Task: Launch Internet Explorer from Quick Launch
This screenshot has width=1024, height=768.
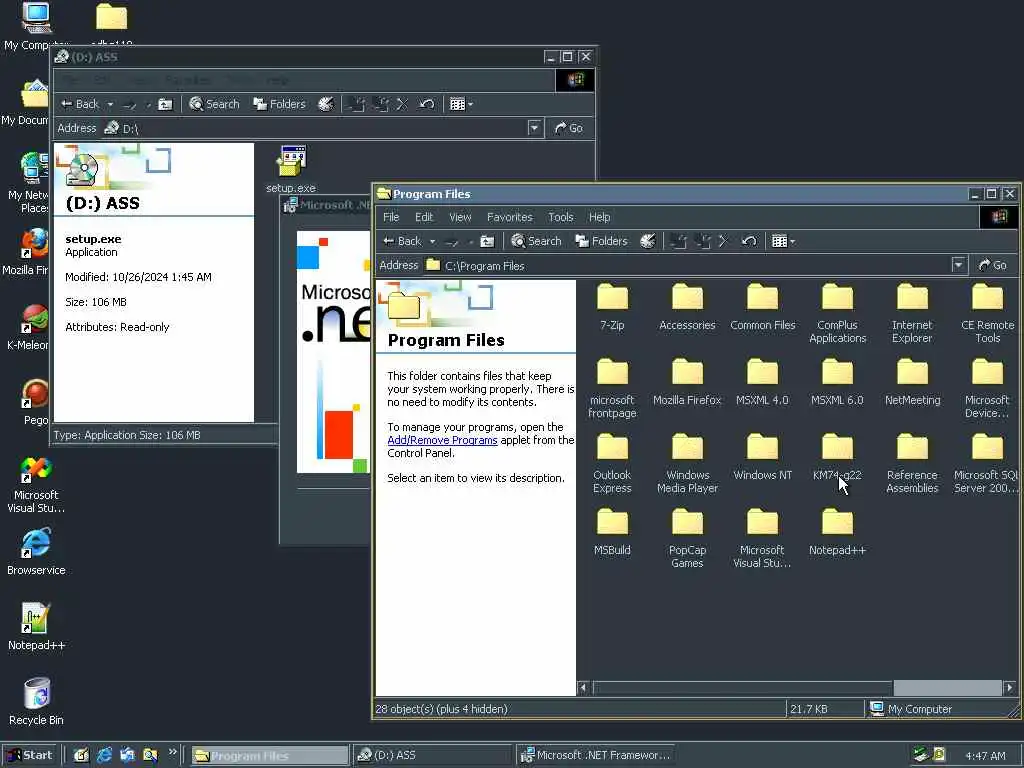Action: click(x=104, y=756)
